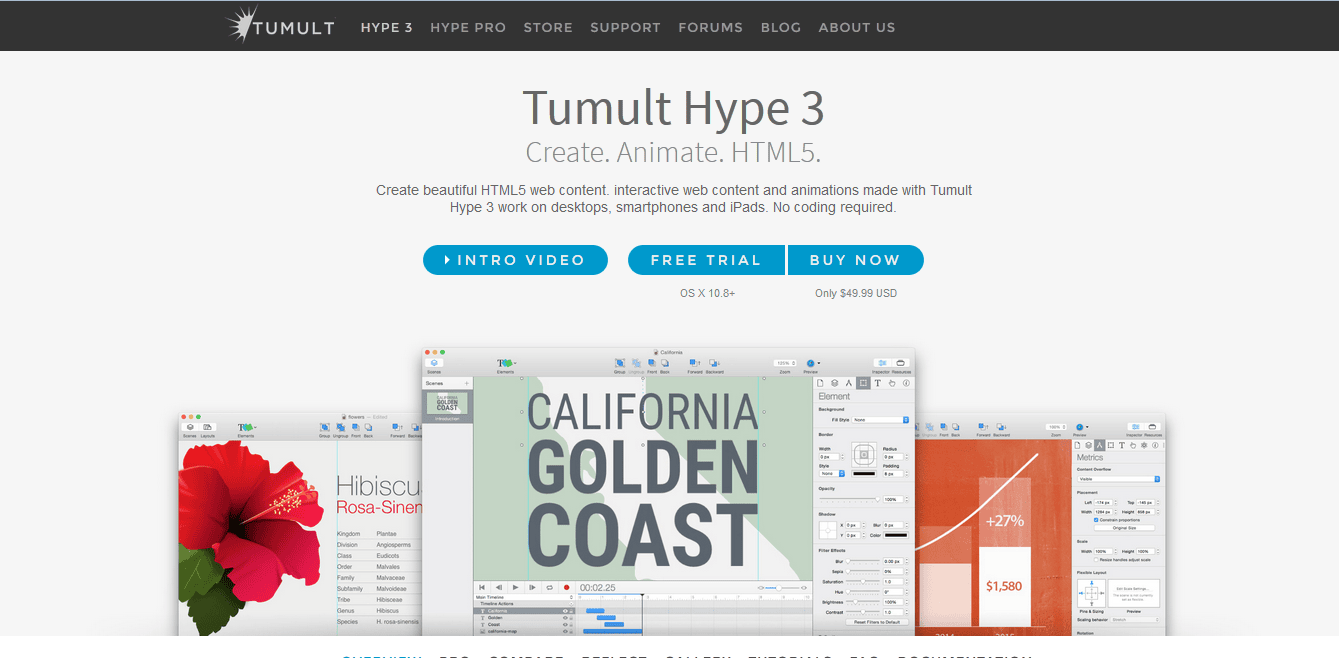Select Text inspector T icon in California window
The width and height of the screenshot is (1339, 658).
[x=877, y=383]
